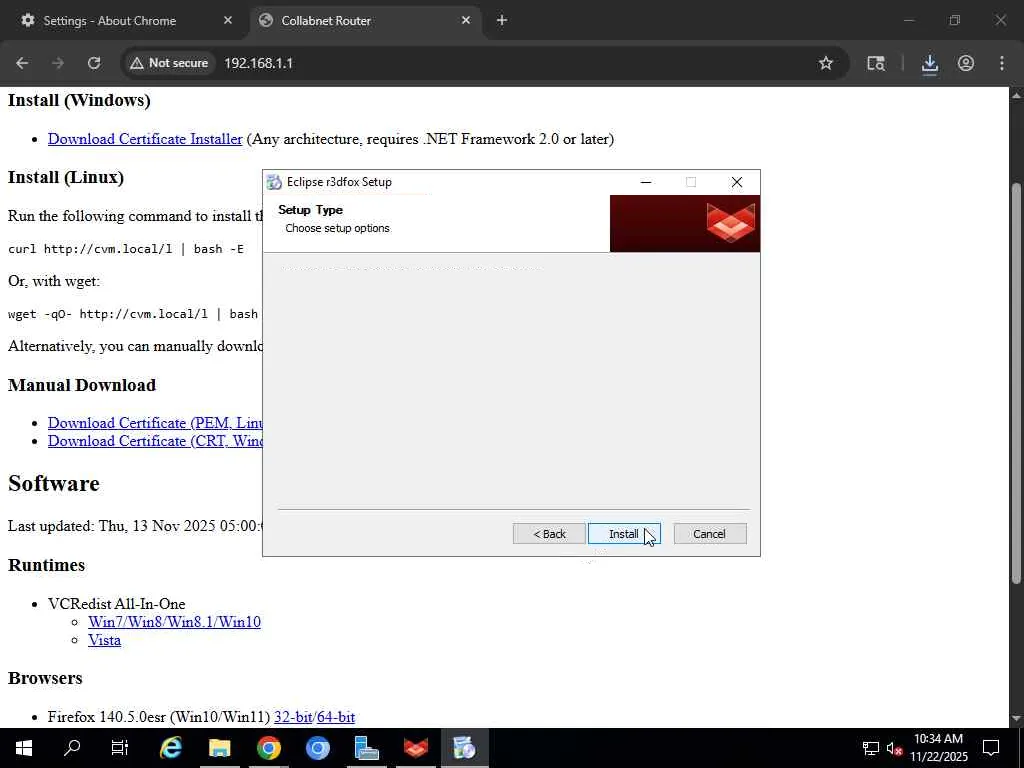This screenshot has height=768, width=1024.
Task: Click the VCRedist All-In-One list item
Action: click(x=116, y=603)
